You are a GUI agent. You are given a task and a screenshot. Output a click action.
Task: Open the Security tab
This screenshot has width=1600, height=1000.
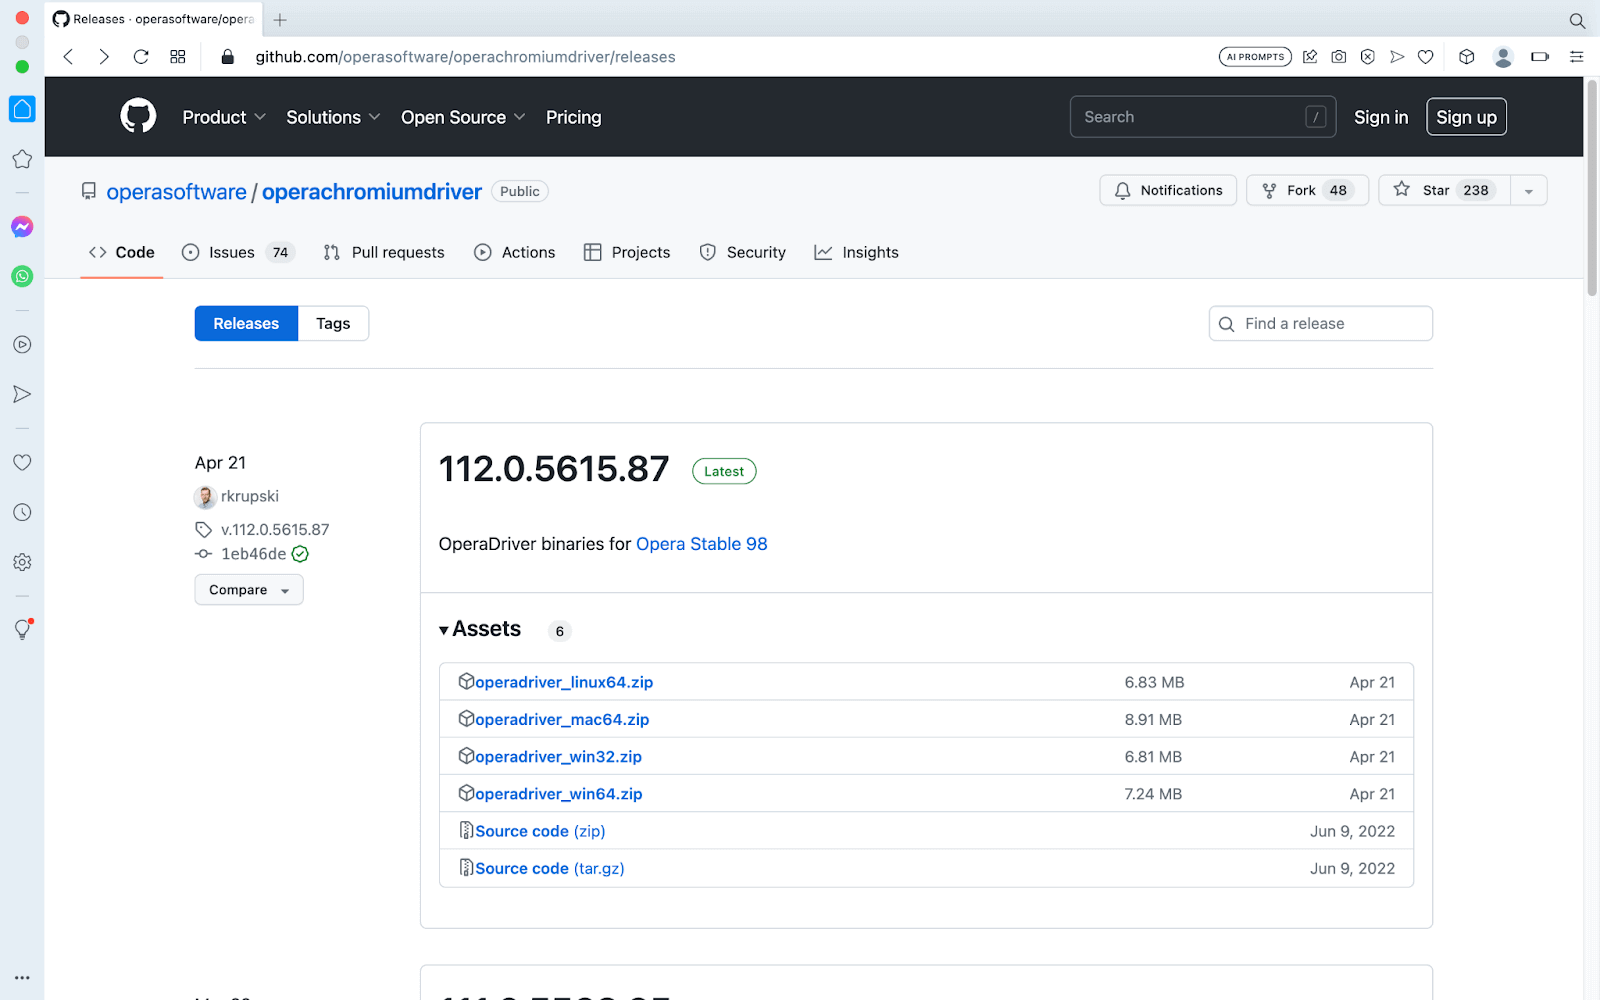tap(743, 252)
